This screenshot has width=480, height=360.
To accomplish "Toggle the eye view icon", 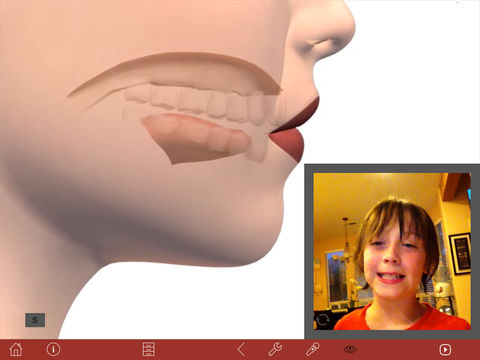I will pos(350,349).
